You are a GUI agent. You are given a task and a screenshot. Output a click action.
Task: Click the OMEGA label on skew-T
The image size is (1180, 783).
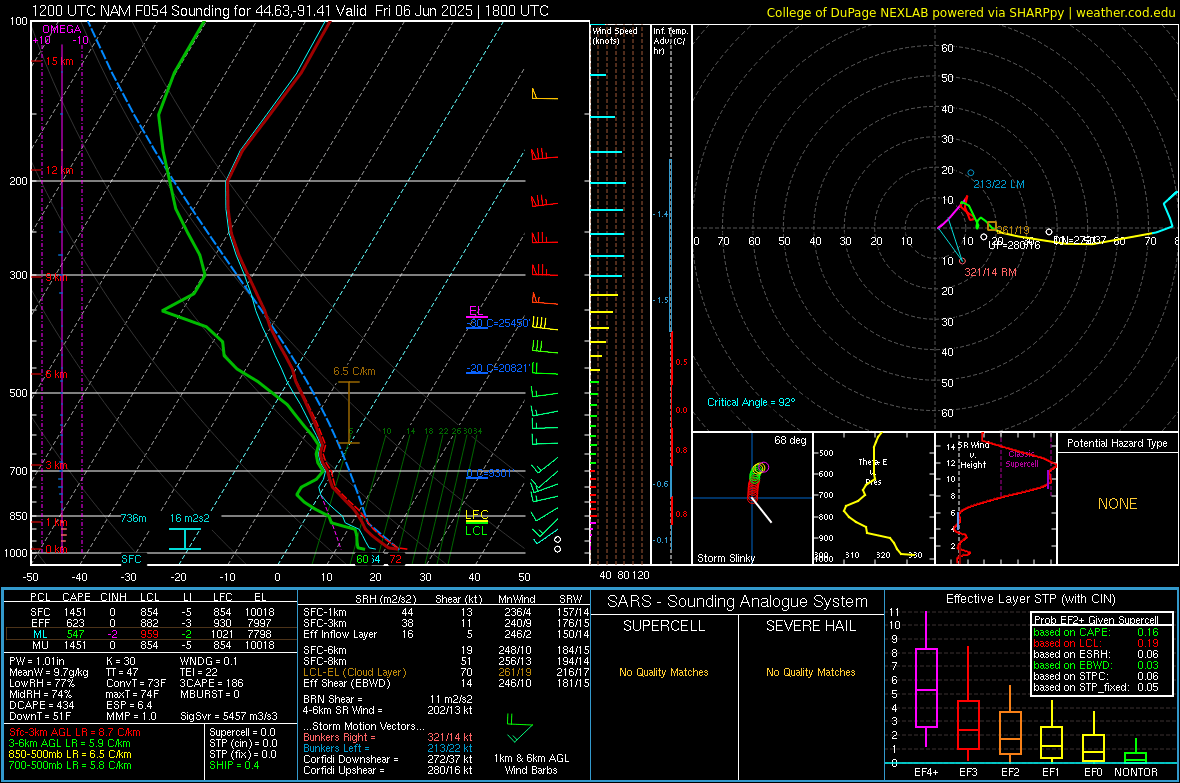tap(61, 29)
